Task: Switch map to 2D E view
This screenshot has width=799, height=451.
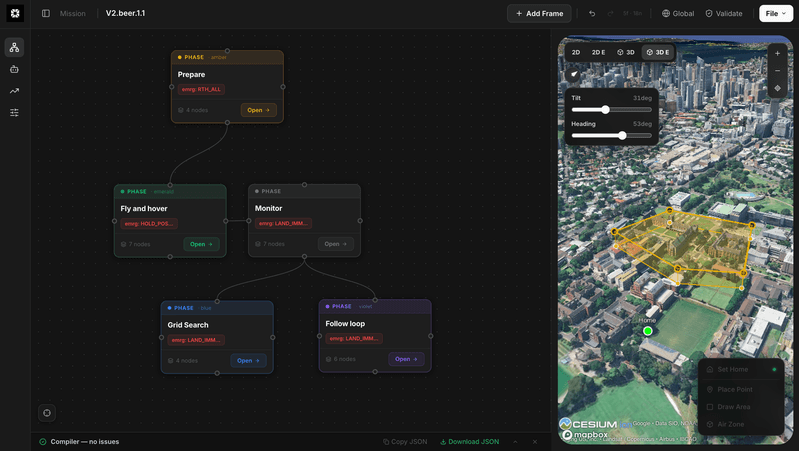Action: (598, 52)
